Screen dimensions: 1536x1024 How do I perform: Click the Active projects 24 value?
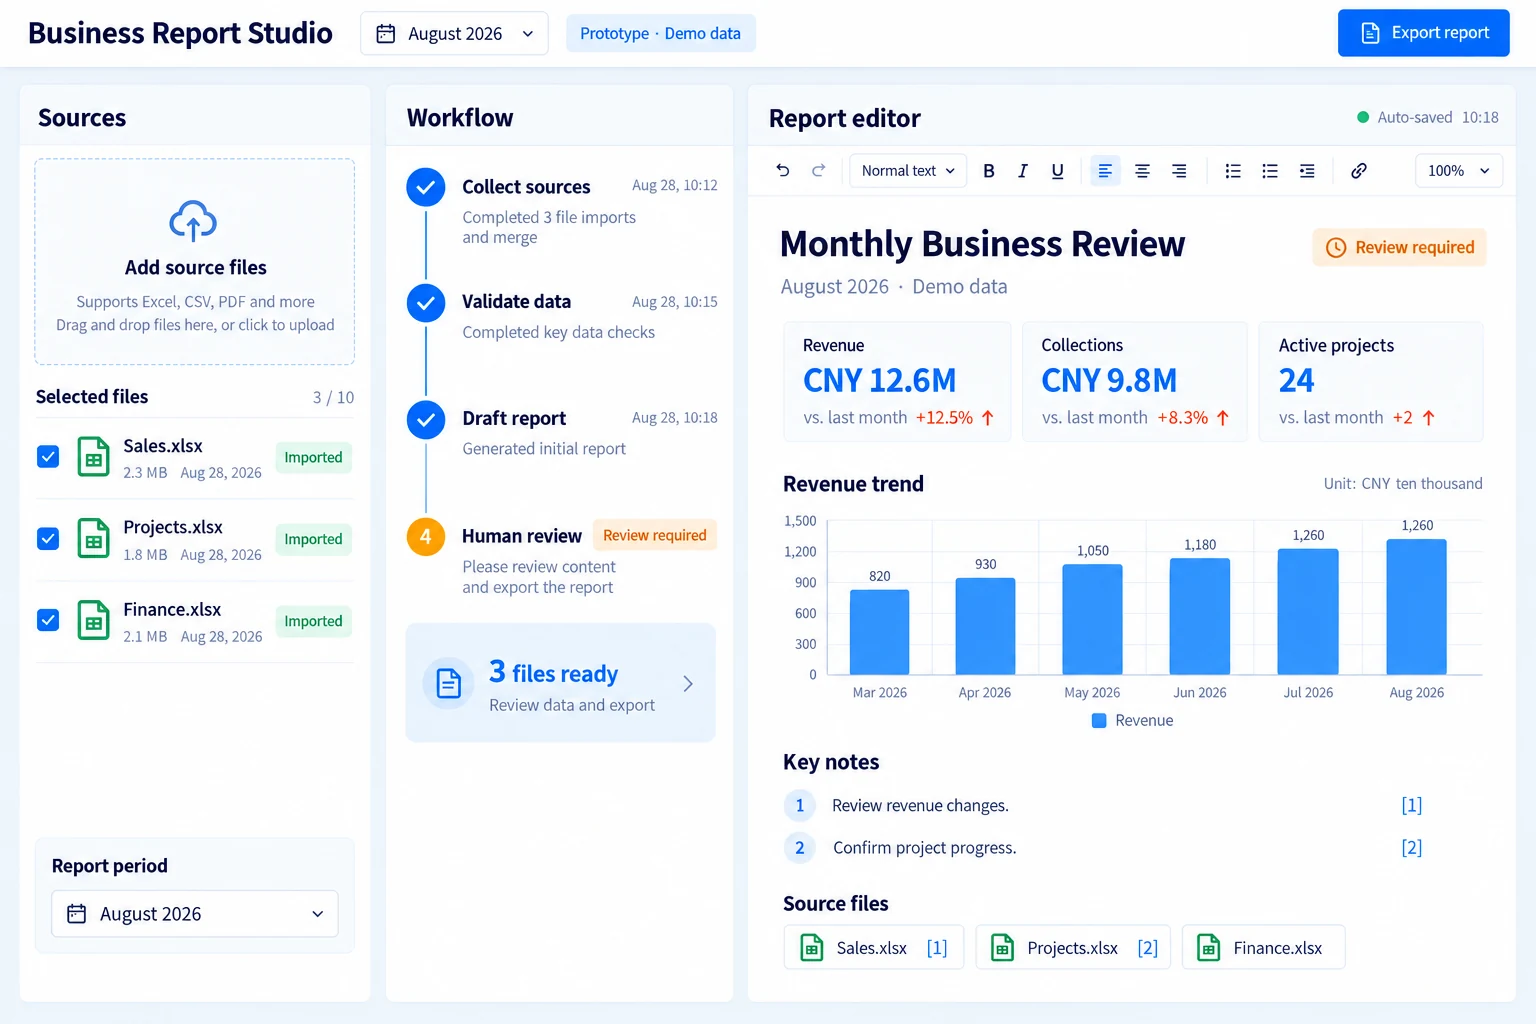(x=1297, y=381)
